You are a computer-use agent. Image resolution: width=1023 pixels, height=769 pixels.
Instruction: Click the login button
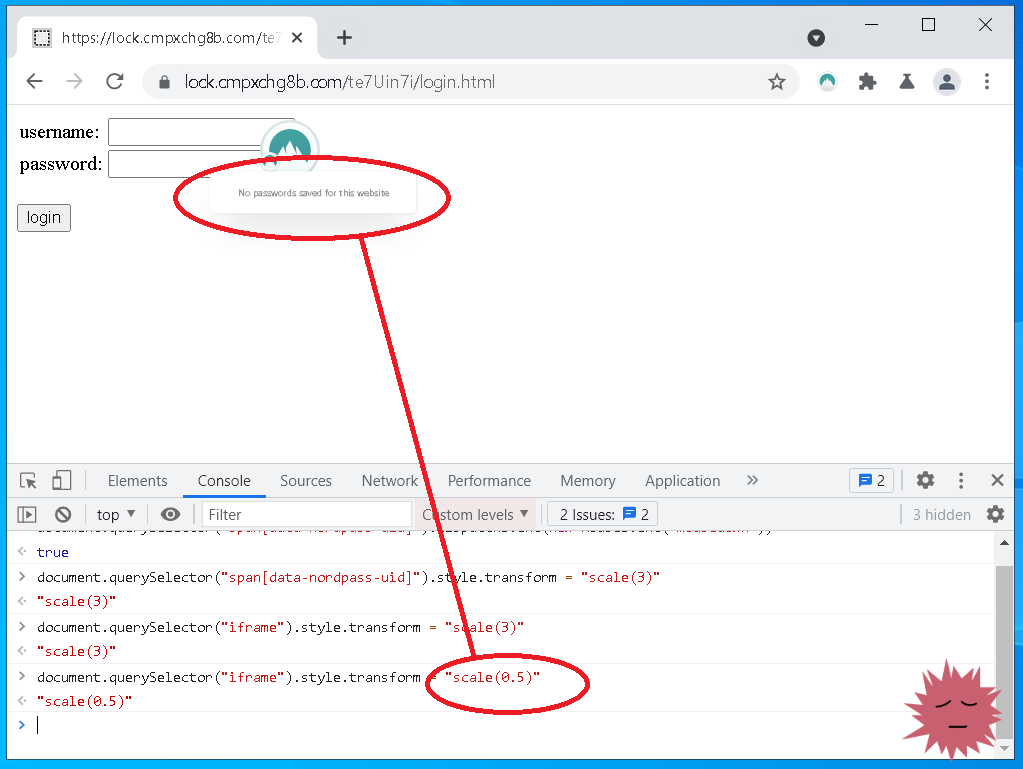pyautogui.click(x=44, y=218)
